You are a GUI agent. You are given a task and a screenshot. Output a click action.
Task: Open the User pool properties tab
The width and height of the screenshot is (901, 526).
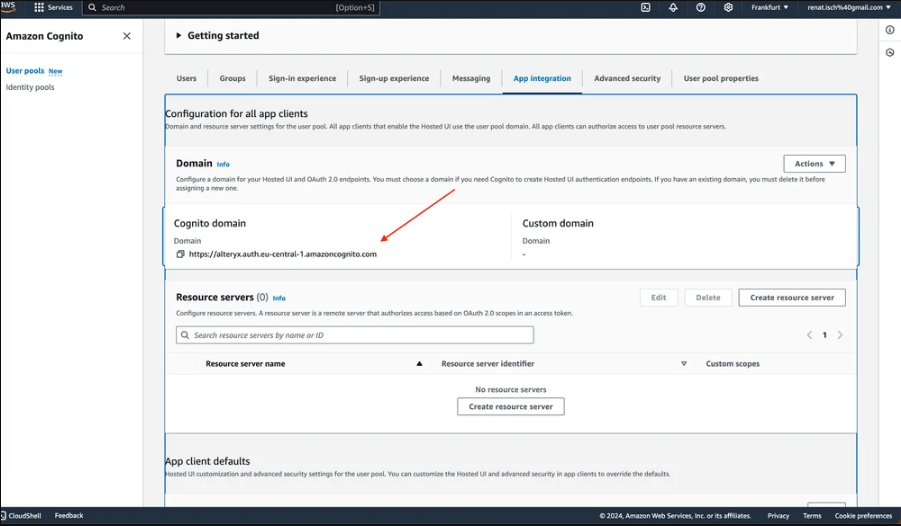[x=721, y=78]
